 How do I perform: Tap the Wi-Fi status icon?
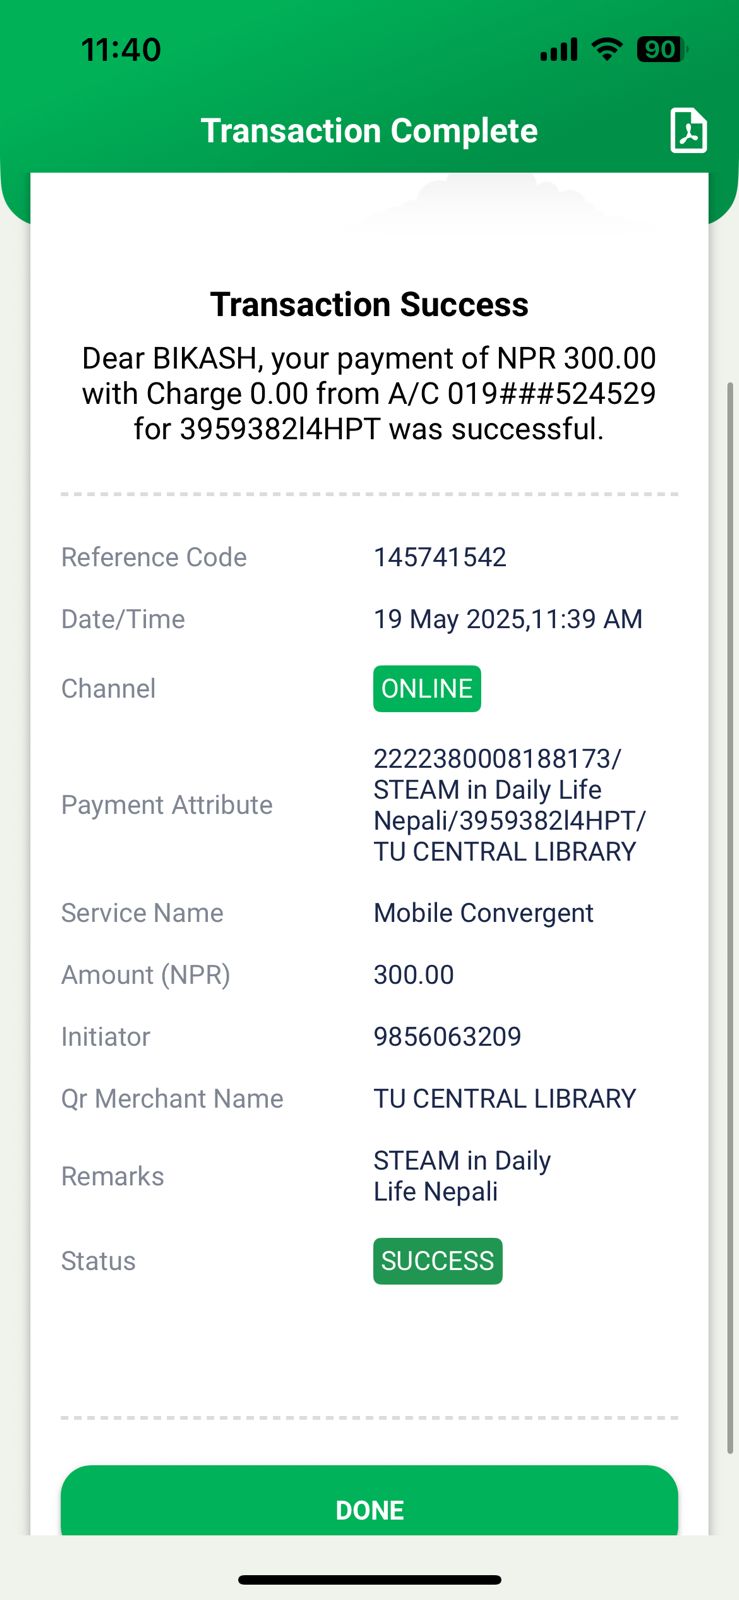click(x=606, y=49)
